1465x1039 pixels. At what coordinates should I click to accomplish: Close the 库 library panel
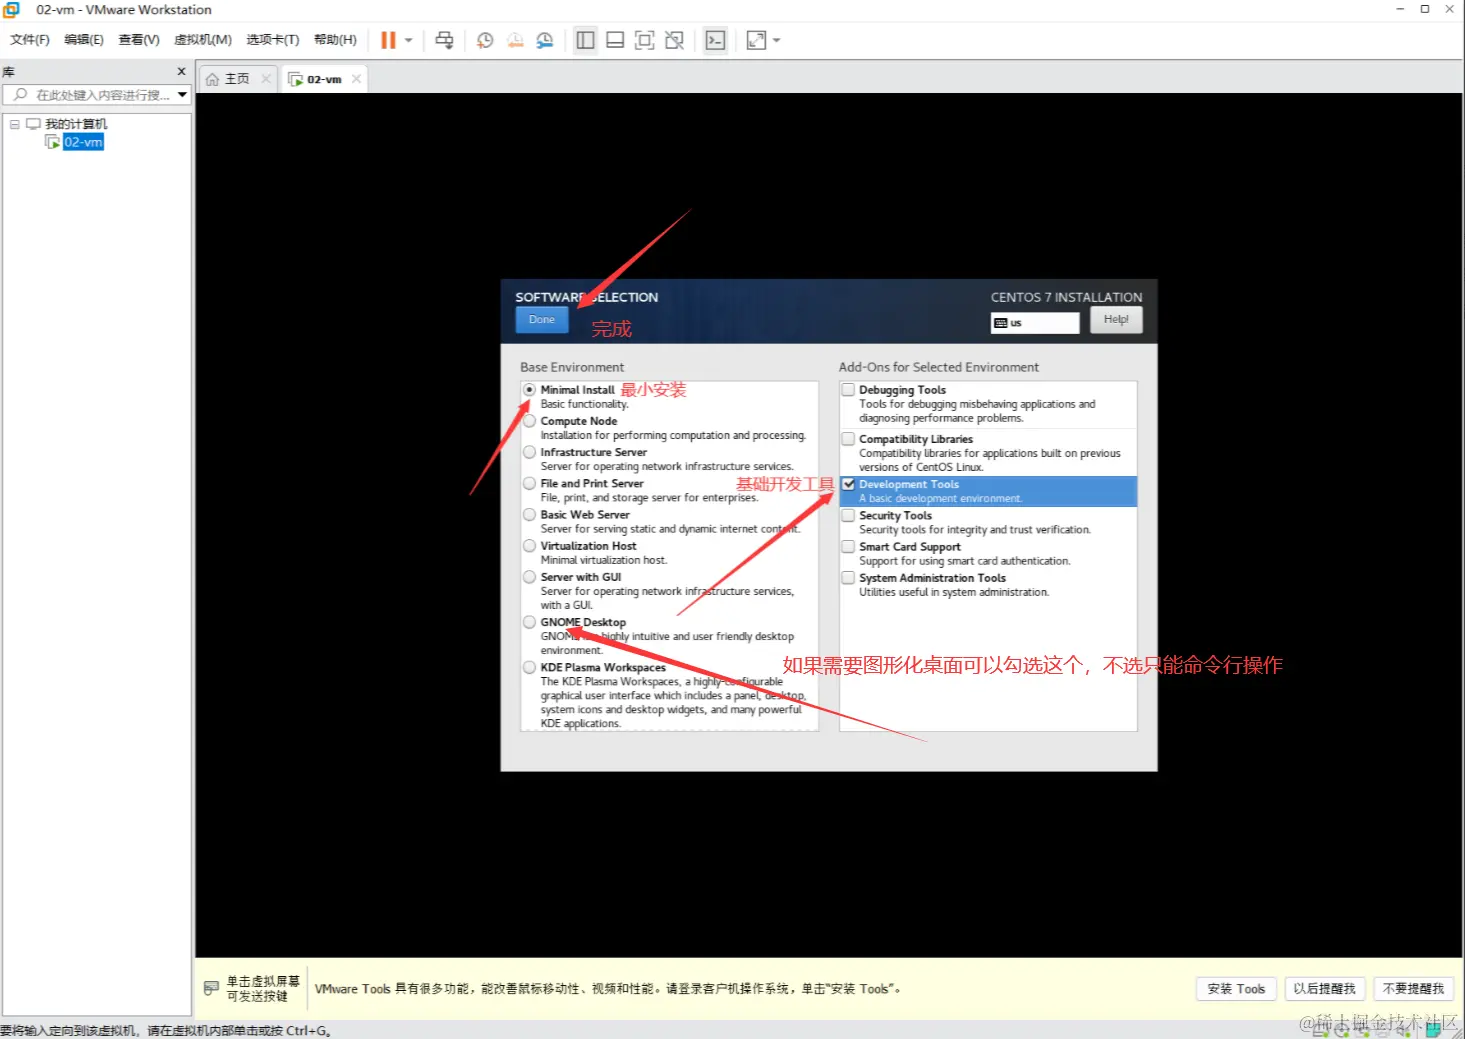[181, 71]
